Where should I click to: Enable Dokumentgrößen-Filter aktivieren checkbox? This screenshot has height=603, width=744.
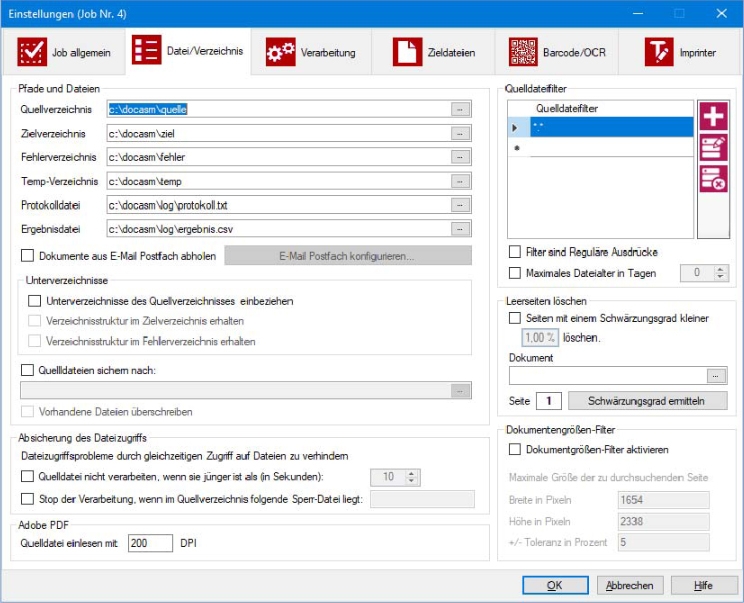click(x=515, y=449)
